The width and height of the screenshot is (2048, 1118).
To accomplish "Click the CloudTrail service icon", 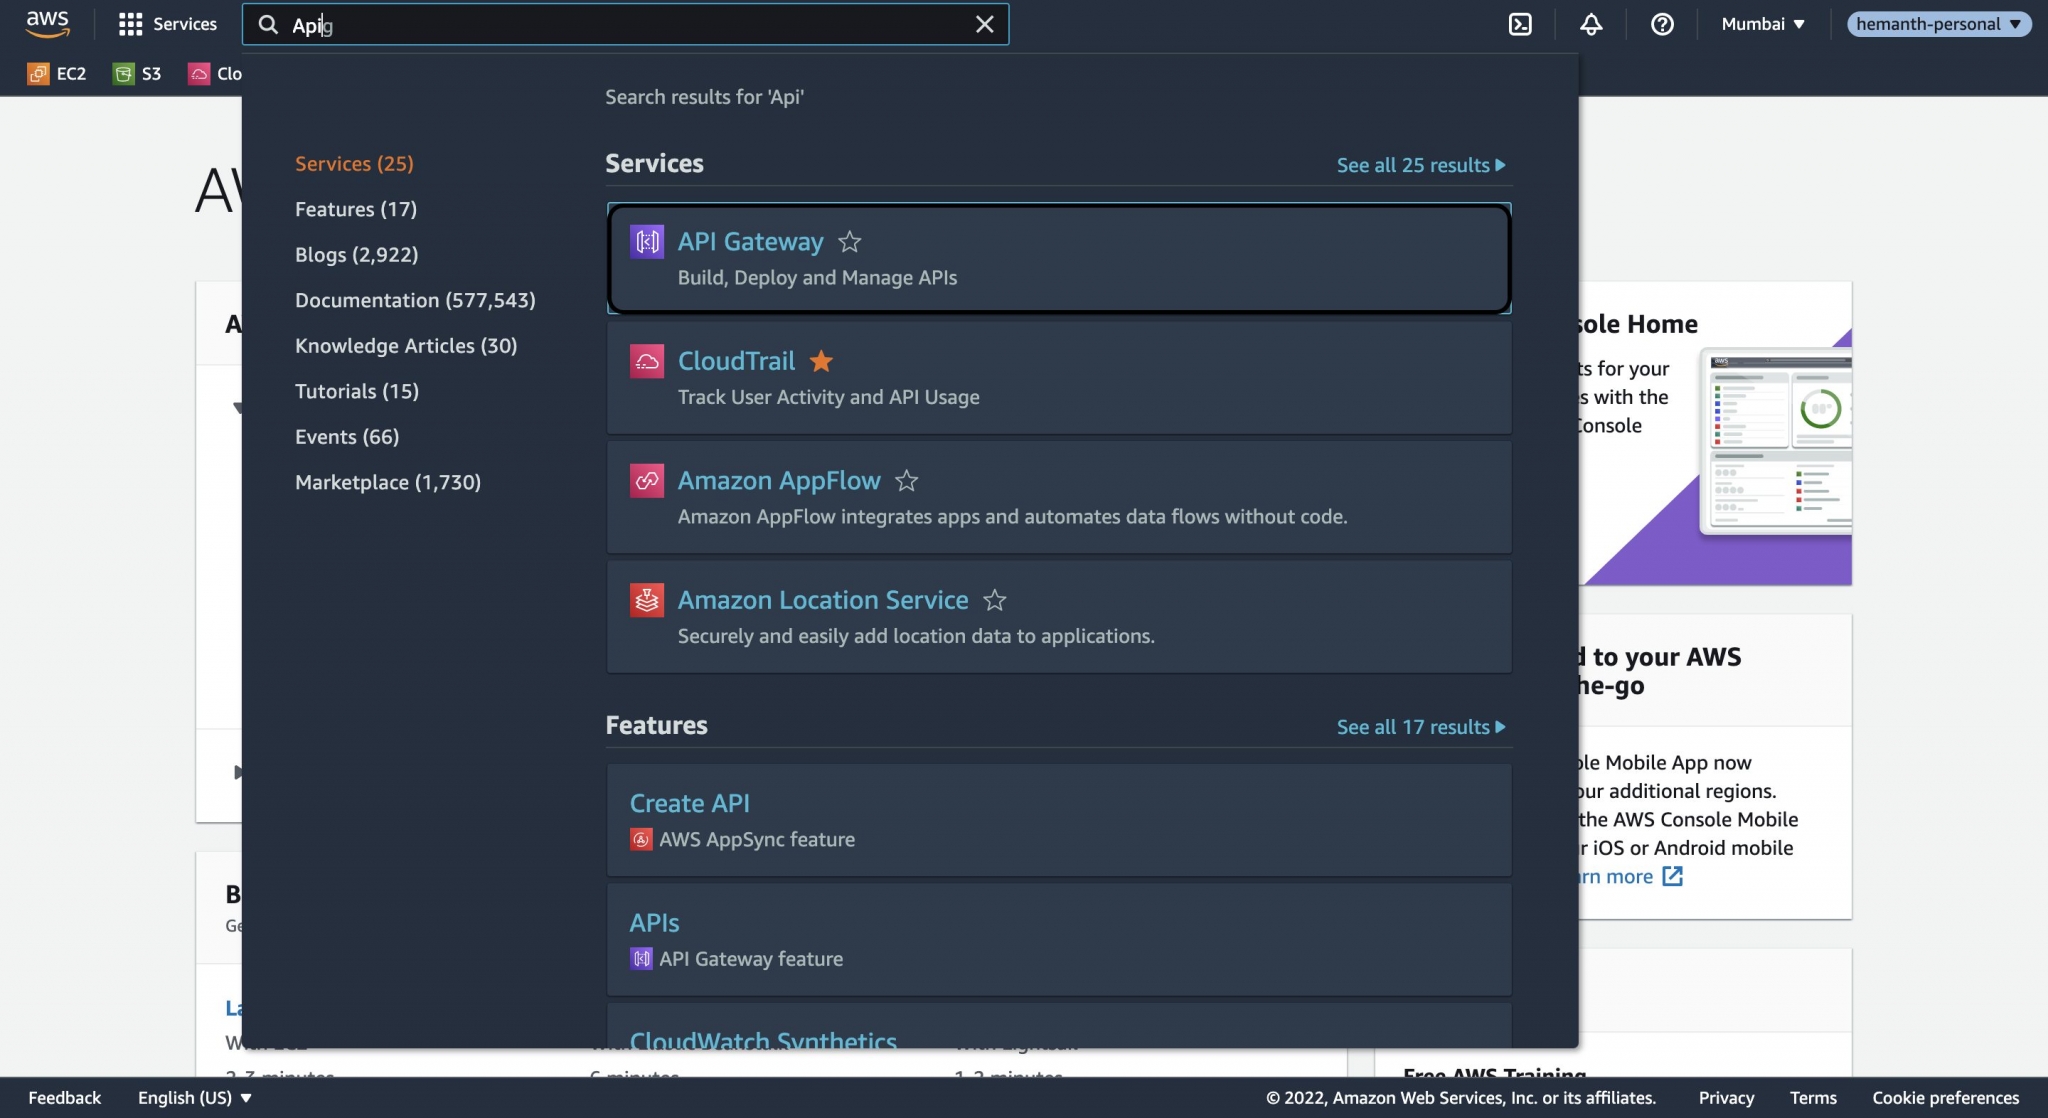I will point(646,360).
